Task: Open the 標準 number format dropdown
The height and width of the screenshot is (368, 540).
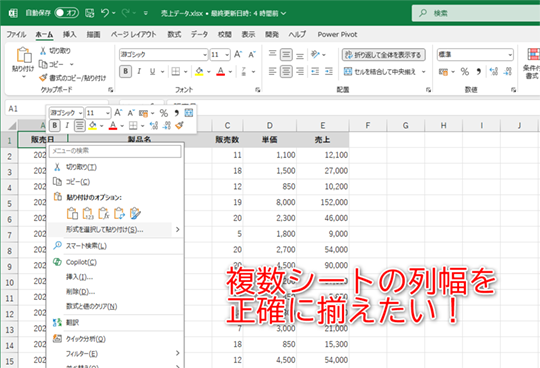Action: click(x=510, y=55)
